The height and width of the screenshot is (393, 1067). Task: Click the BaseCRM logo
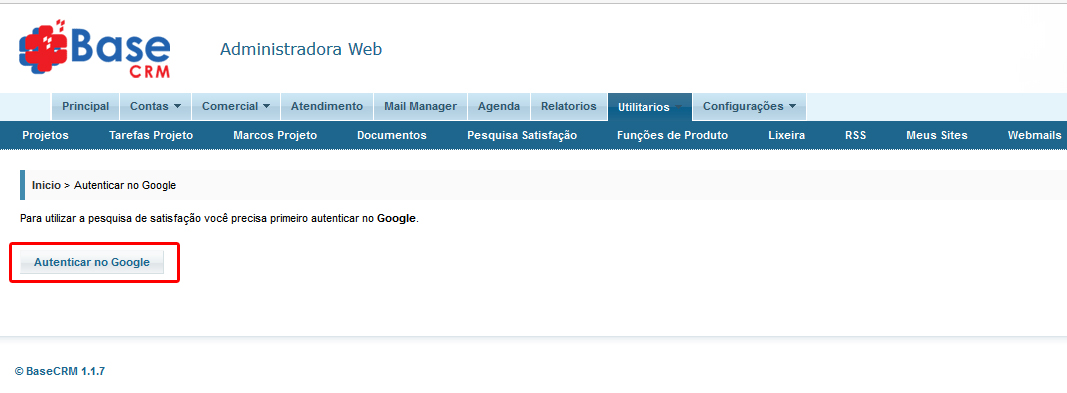click(x=95, y=49)
